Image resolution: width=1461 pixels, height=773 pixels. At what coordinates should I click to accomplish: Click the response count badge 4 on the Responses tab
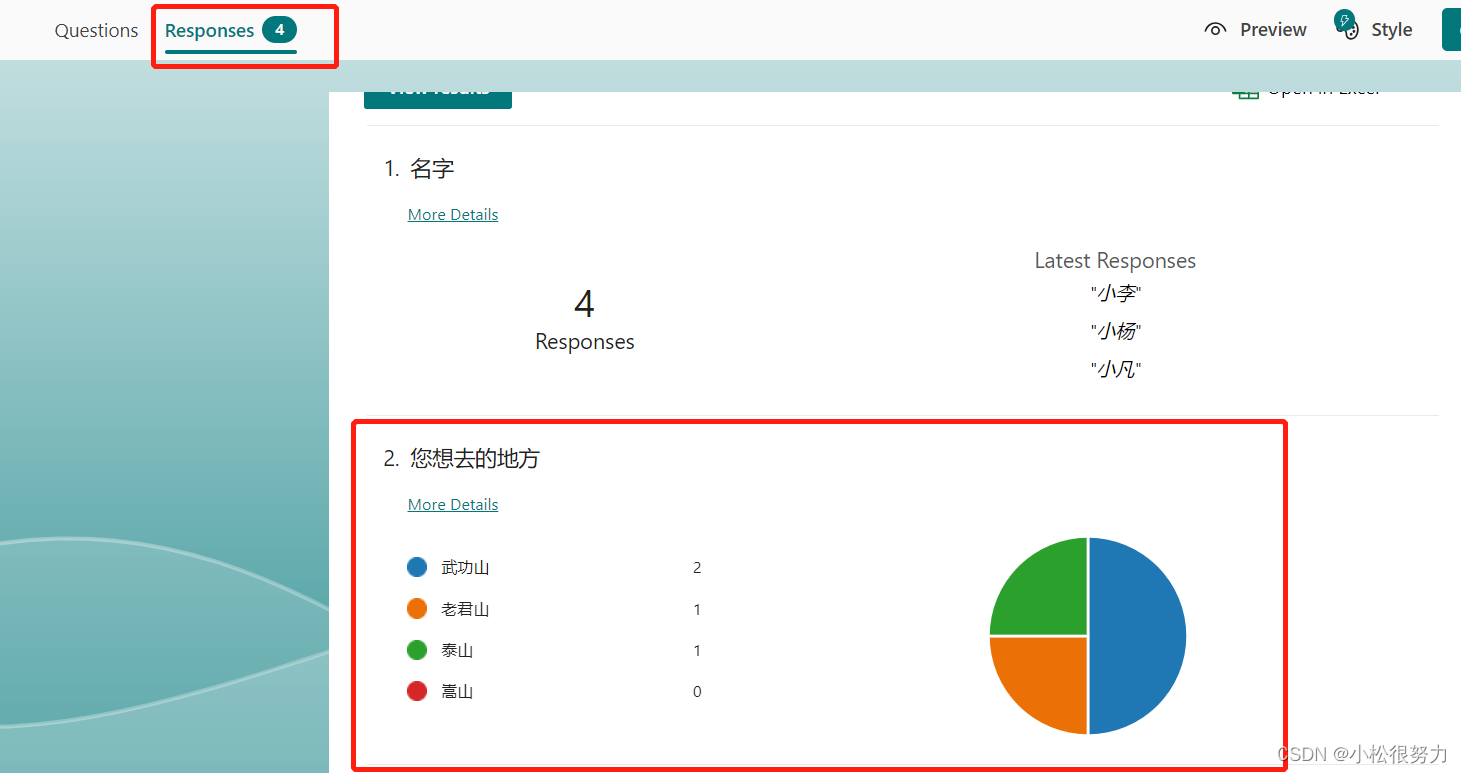[280, 30]
